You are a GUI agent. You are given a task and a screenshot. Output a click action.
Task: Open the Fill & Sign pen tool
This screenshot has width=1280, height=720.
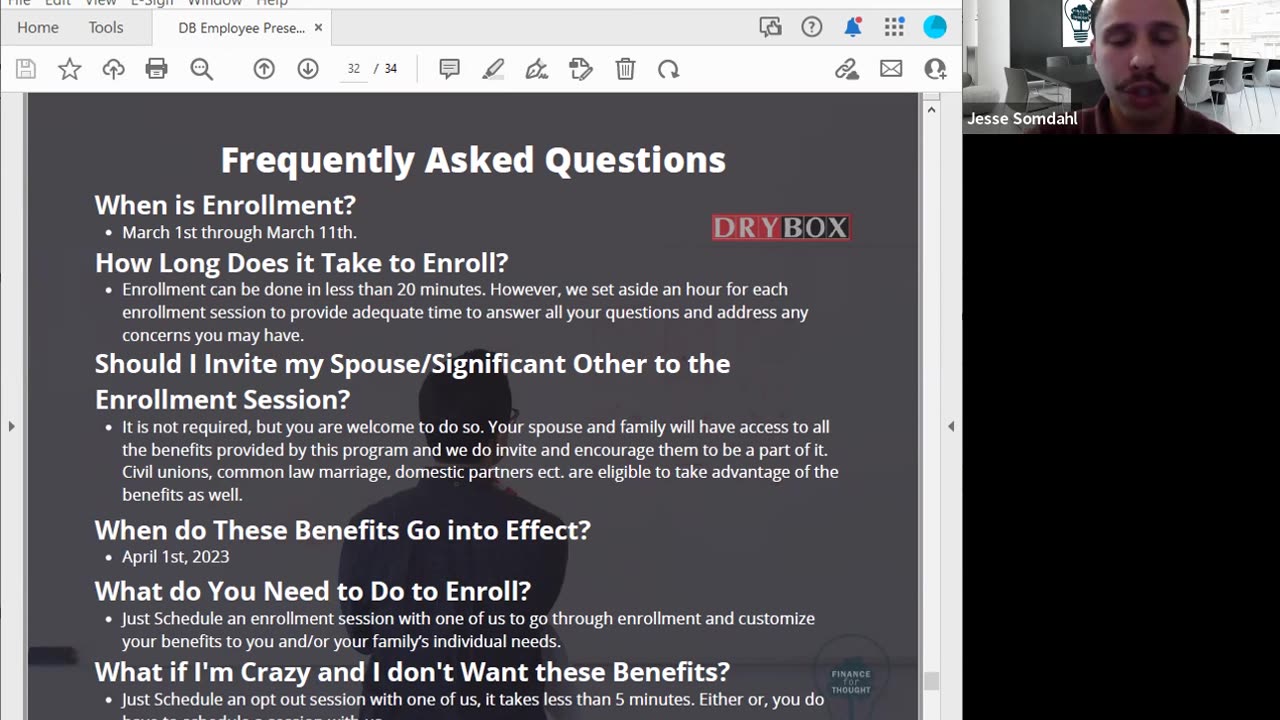[x=537, y=69]
